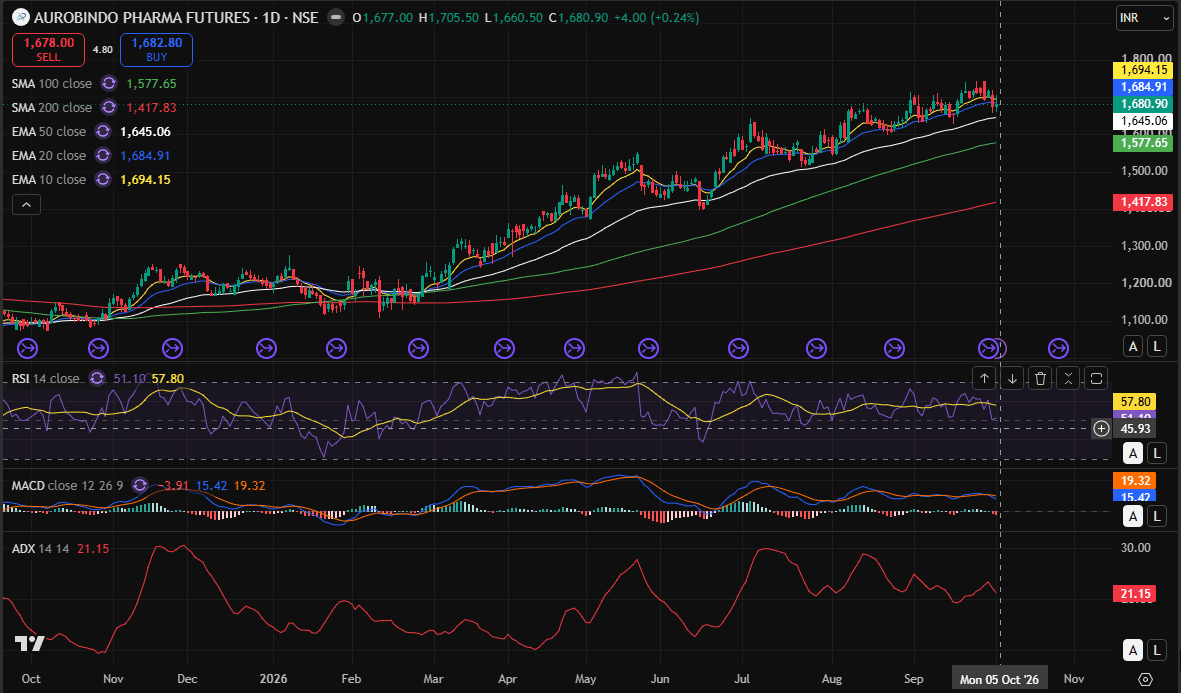
Task: Click green 1,680.90 last price label
Action: [1143, 104]
